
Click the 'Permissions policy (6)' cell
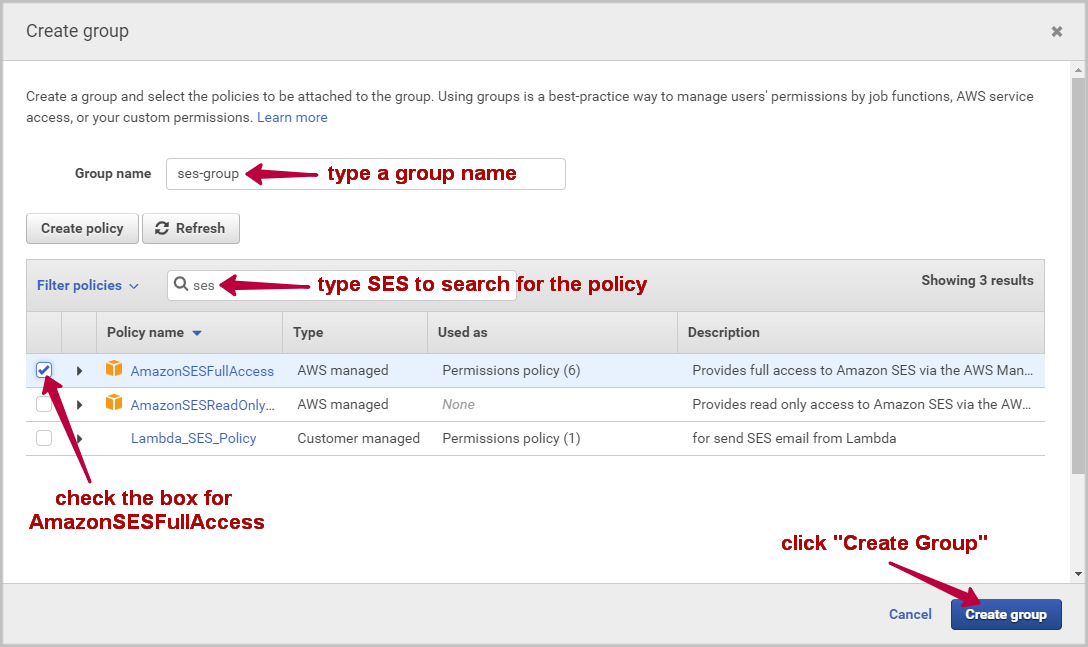click(x=511, y=371)
